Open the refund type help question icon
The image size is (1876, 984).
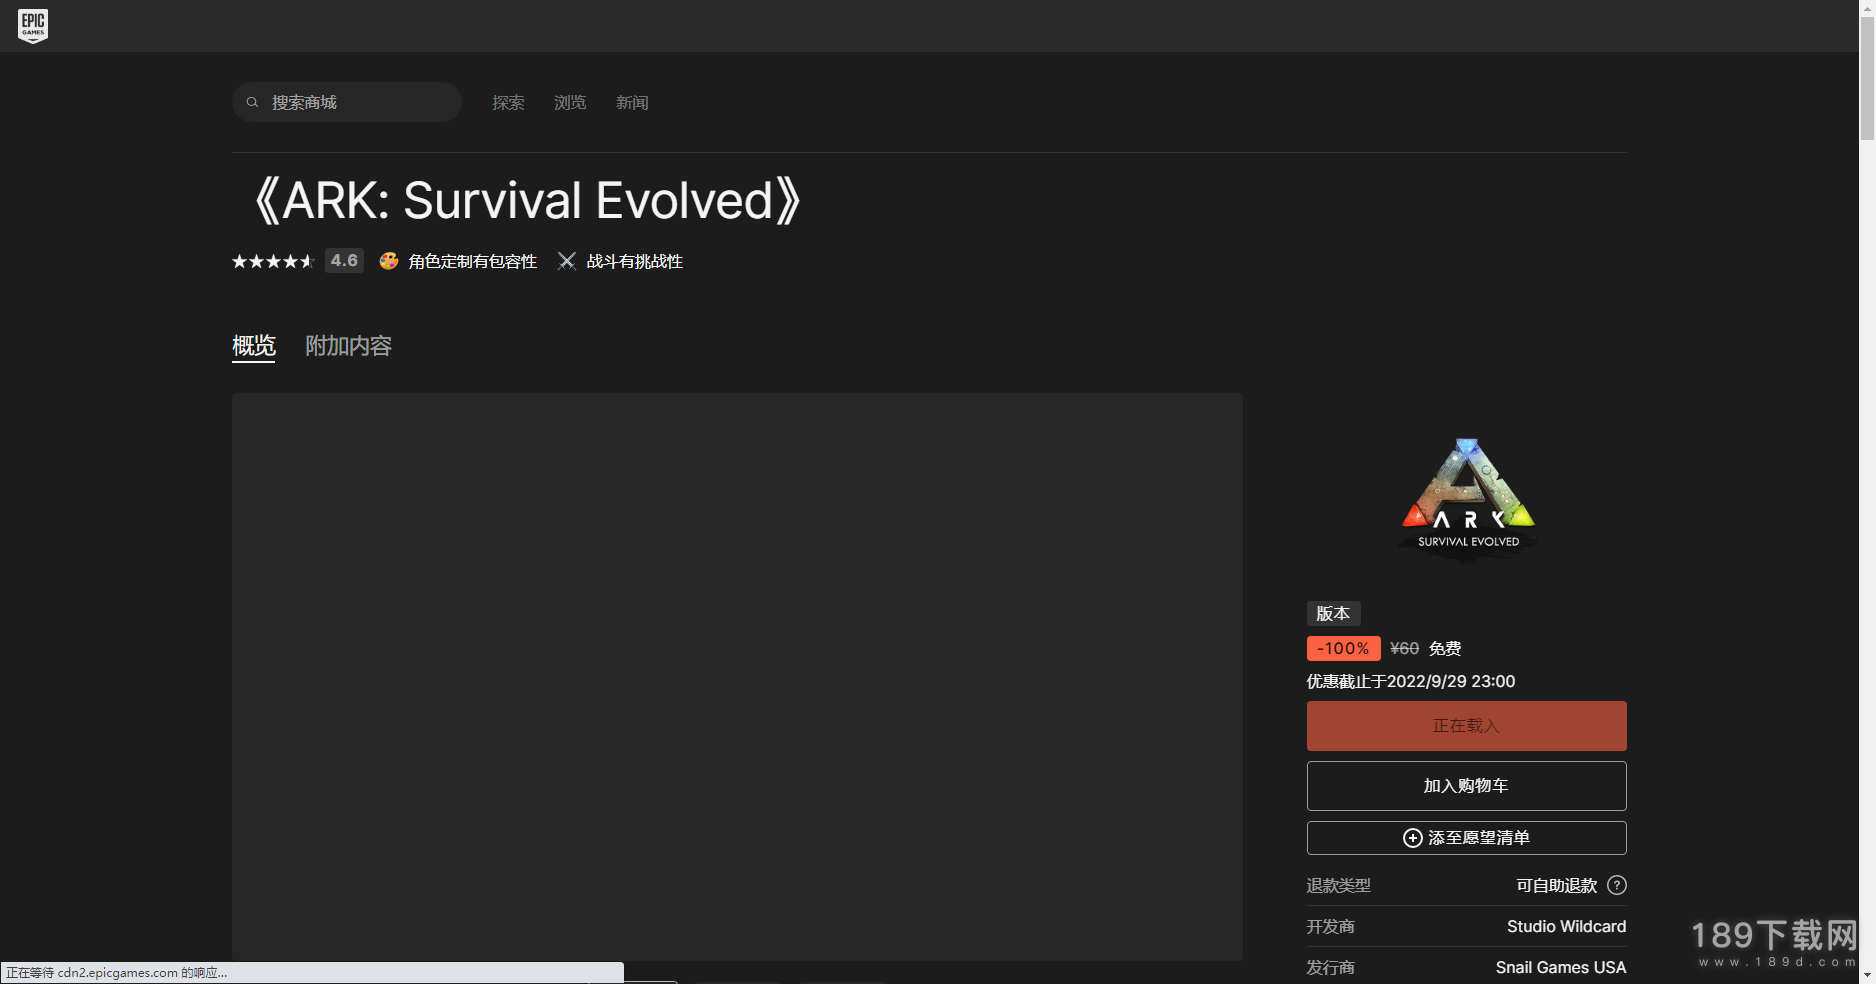pyautogui.click(x=1616, y=885)
